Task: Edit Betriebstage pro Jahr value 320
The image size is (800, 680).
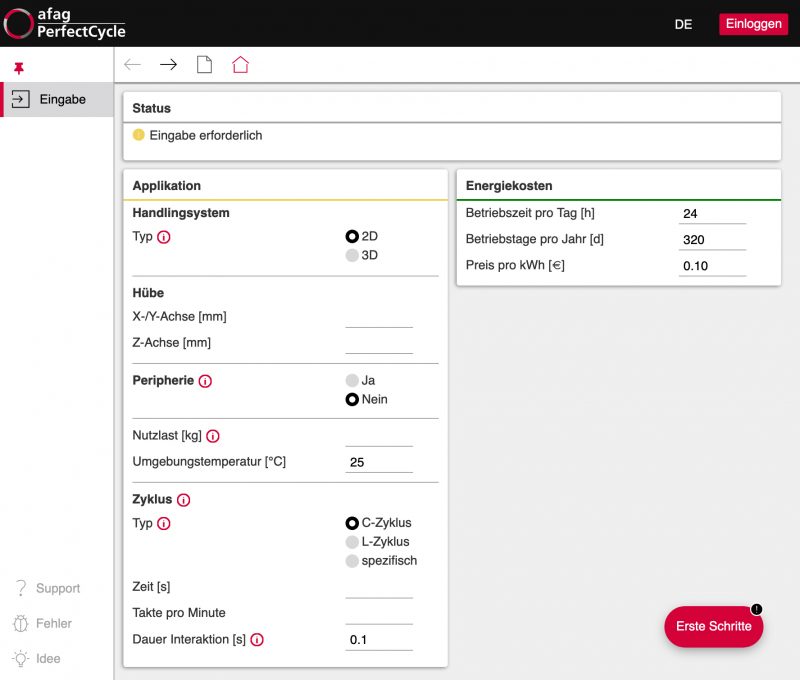Action: [712, 240]
